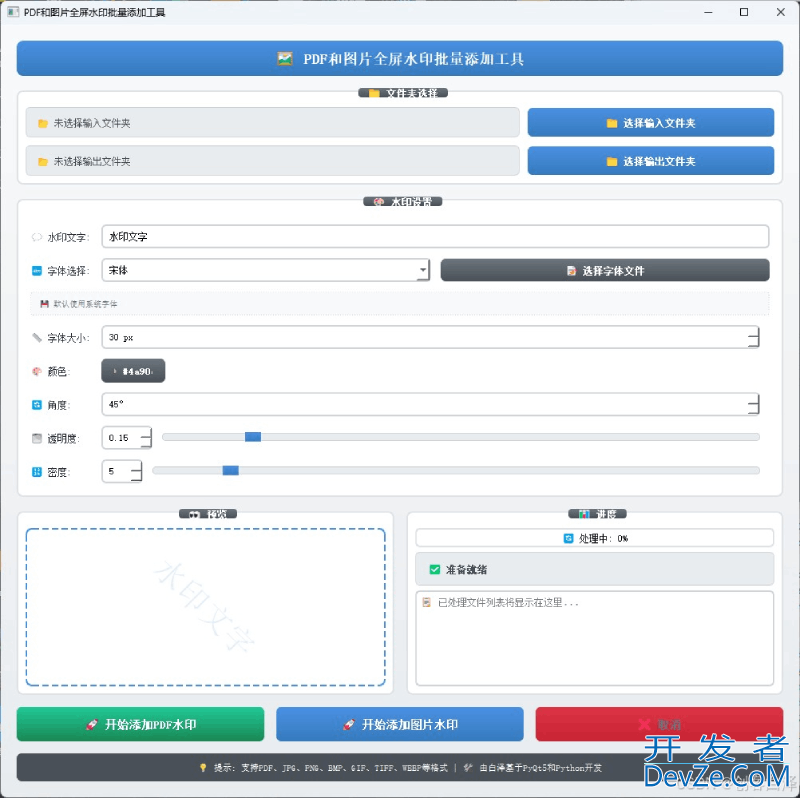
Task: Click the palette icon beside 颜色
Action: pos(37,371)
